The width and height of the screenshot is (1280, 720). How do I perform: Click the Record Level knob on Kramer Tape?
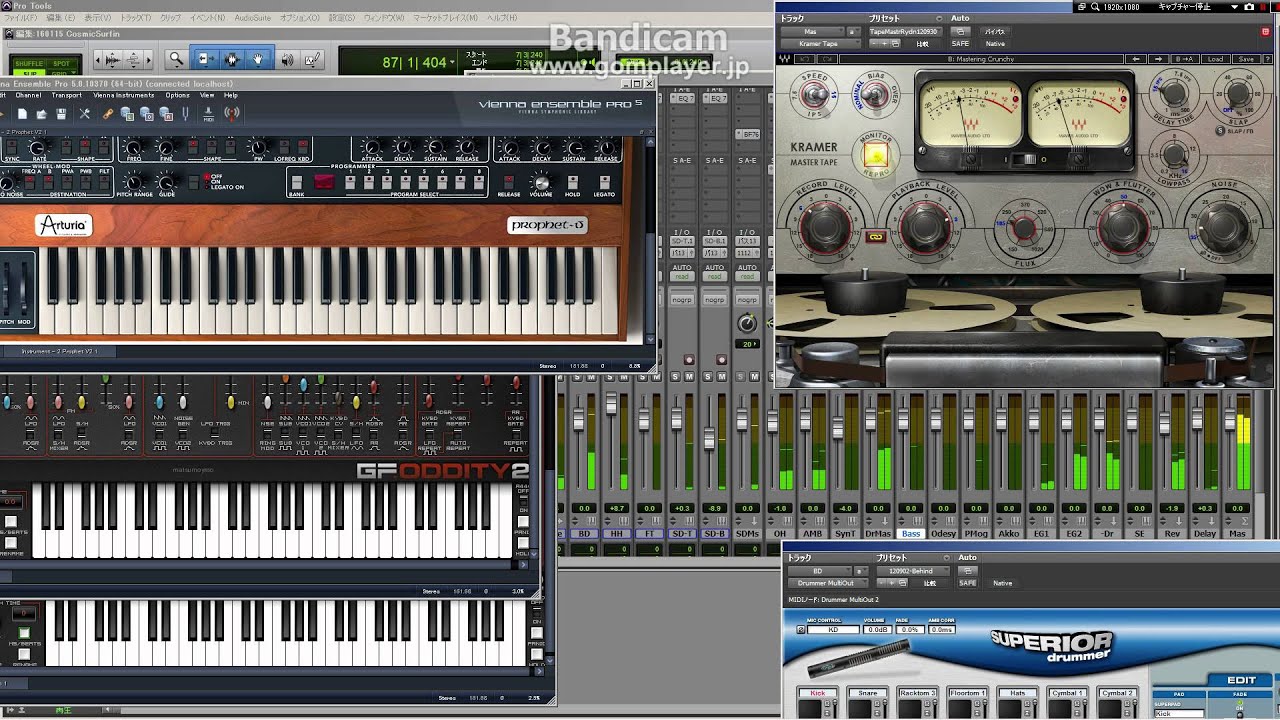pos(825,226)
